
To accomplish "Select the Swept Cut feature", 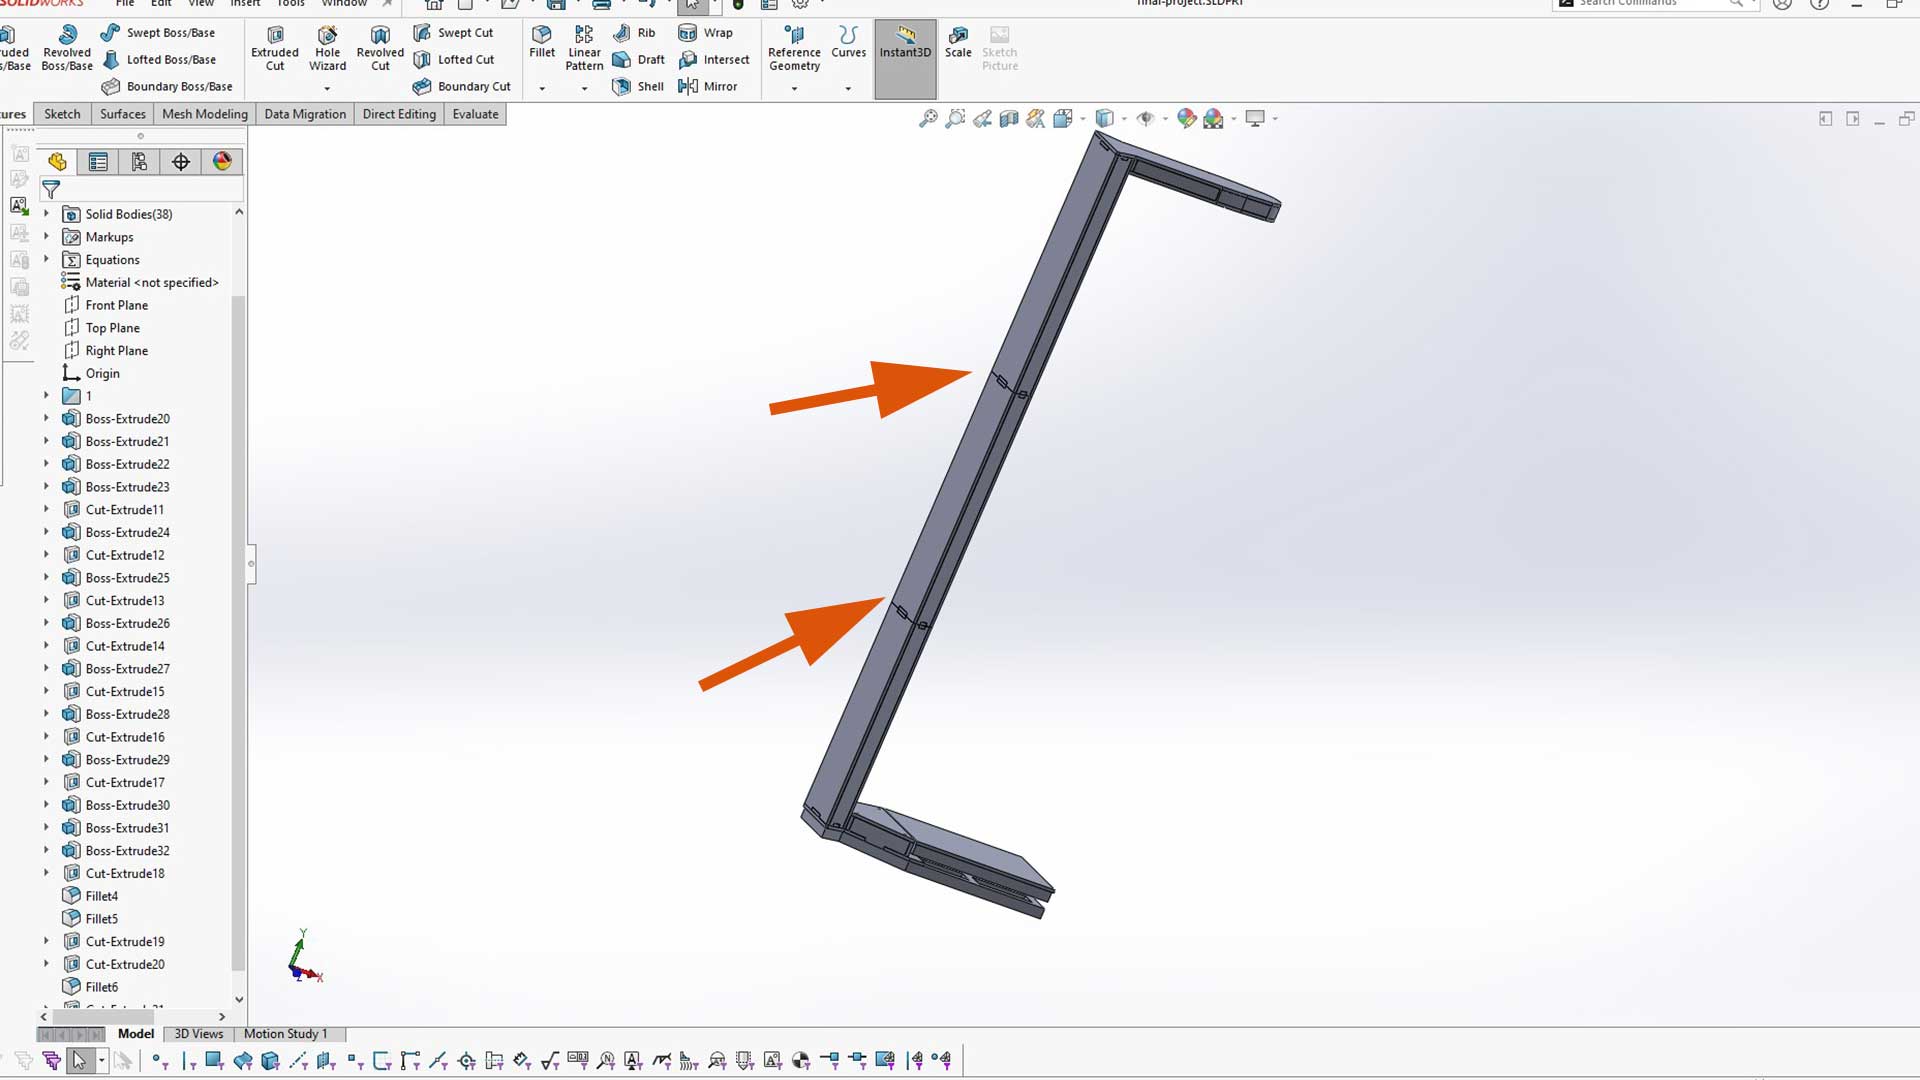I will [x=454, y=33].
